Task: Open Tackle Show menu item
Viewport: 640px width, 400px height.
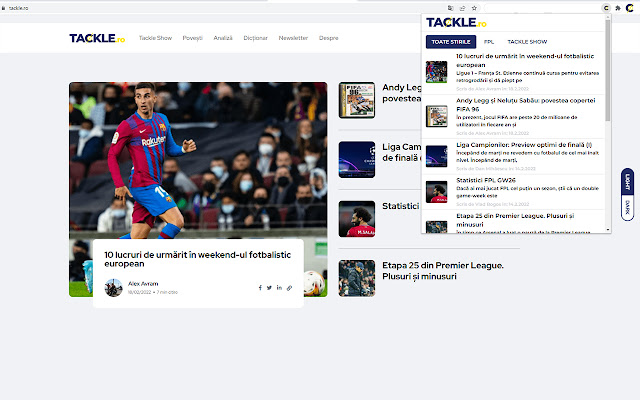Action: coord(155,38)
